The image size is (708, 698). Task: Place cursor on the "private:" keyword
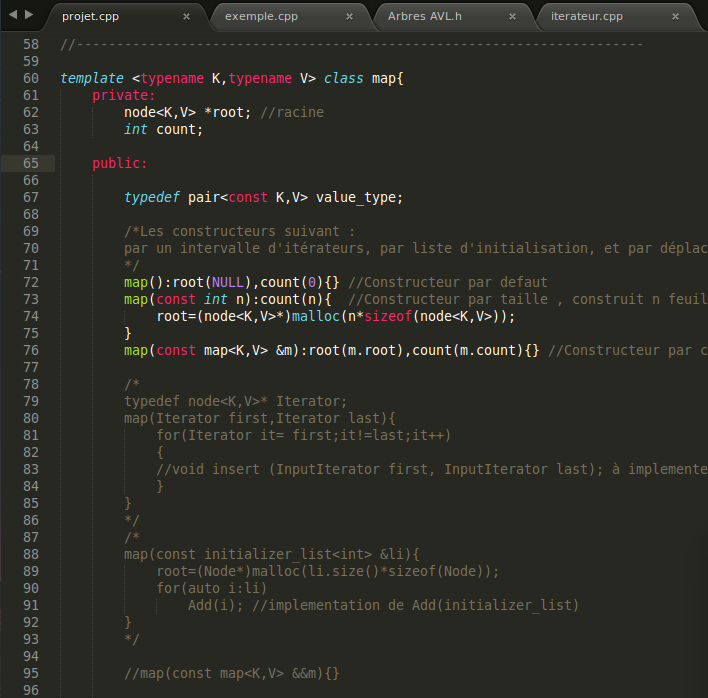click(x=124, y=95)
